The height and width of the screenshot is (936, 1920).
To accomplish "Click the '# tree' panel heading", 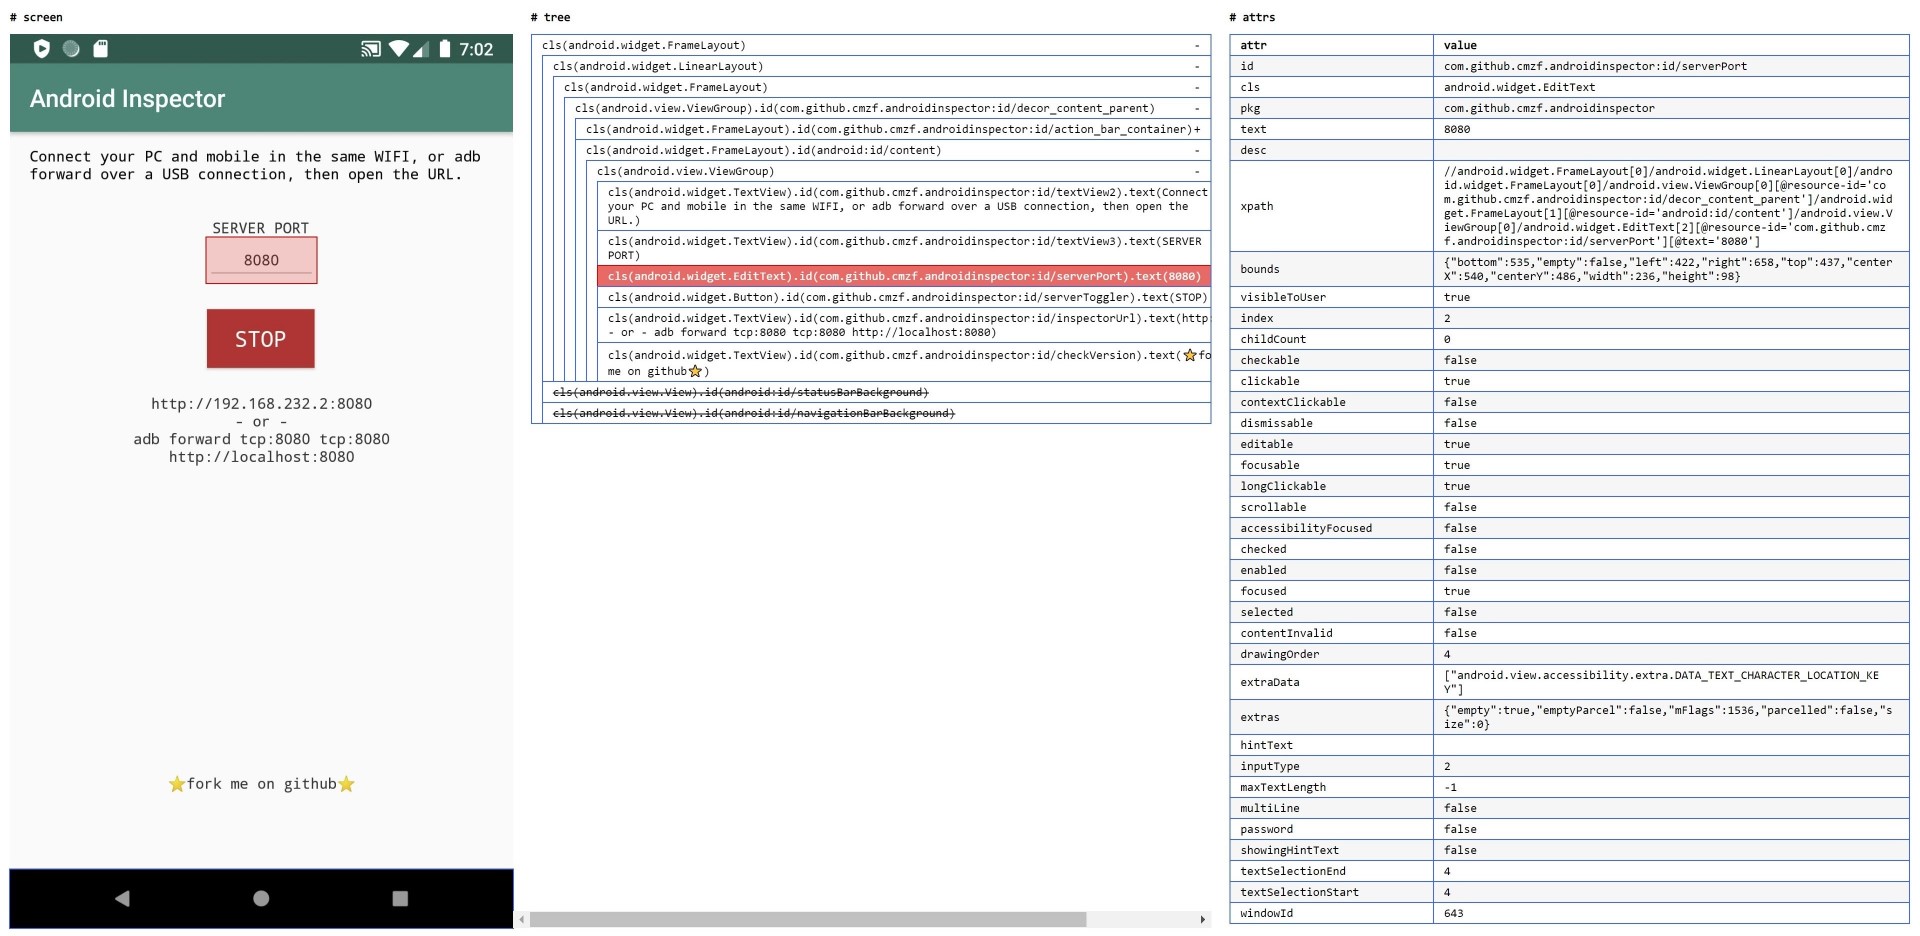I will point(550,17).
